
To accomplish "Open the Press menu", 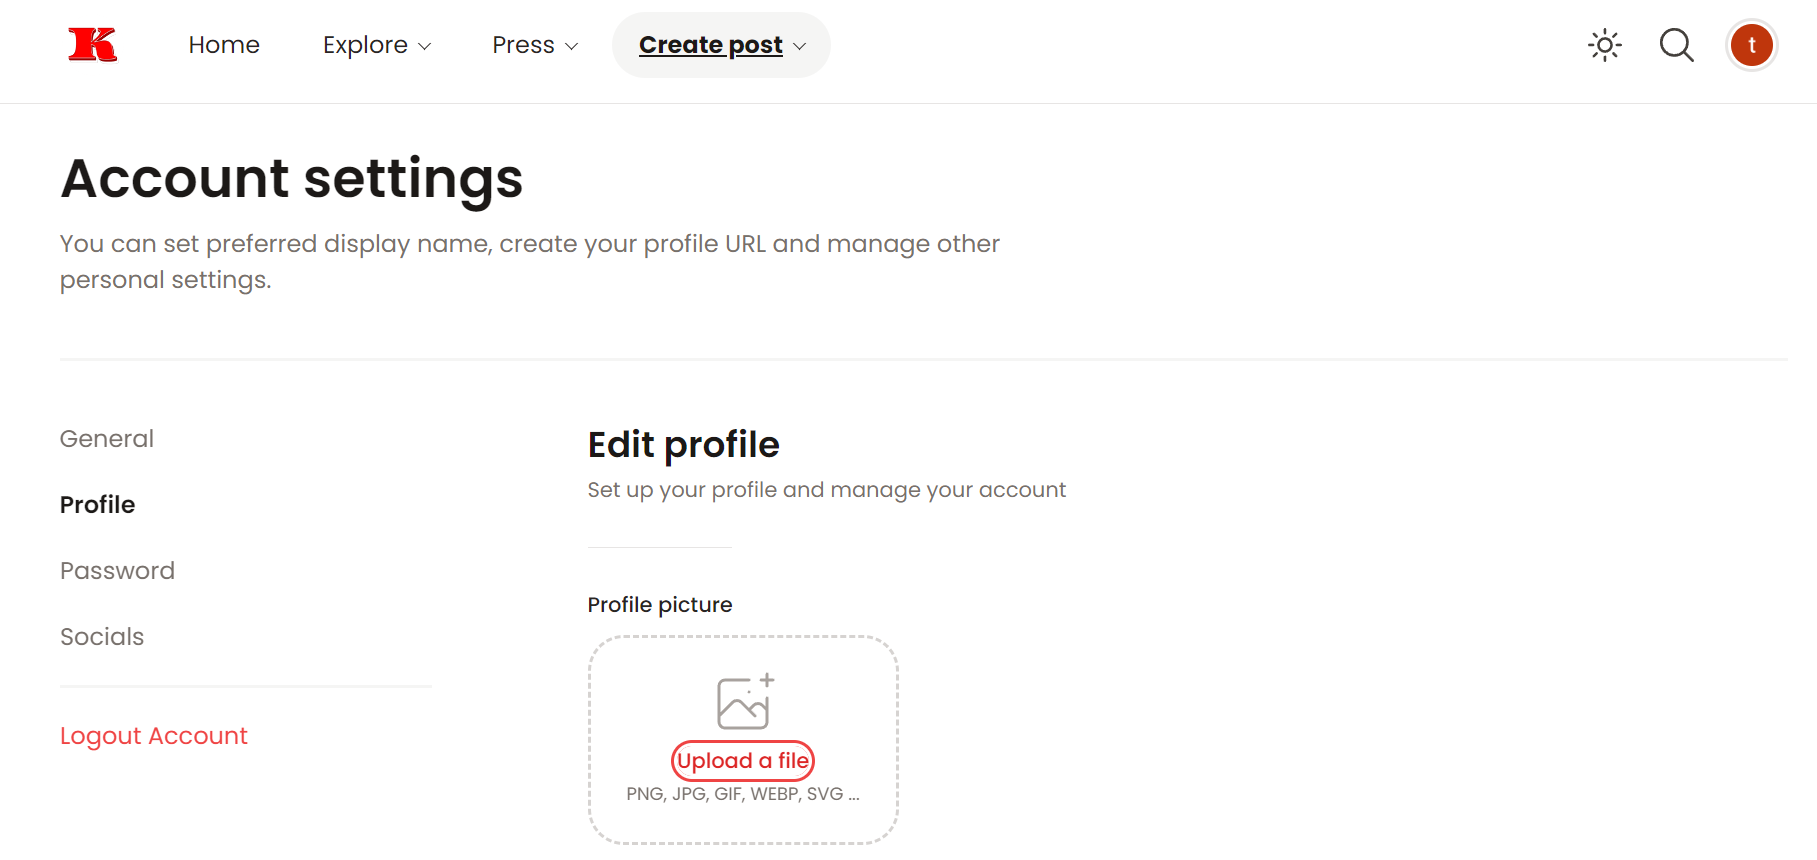I will pos(535,45).
